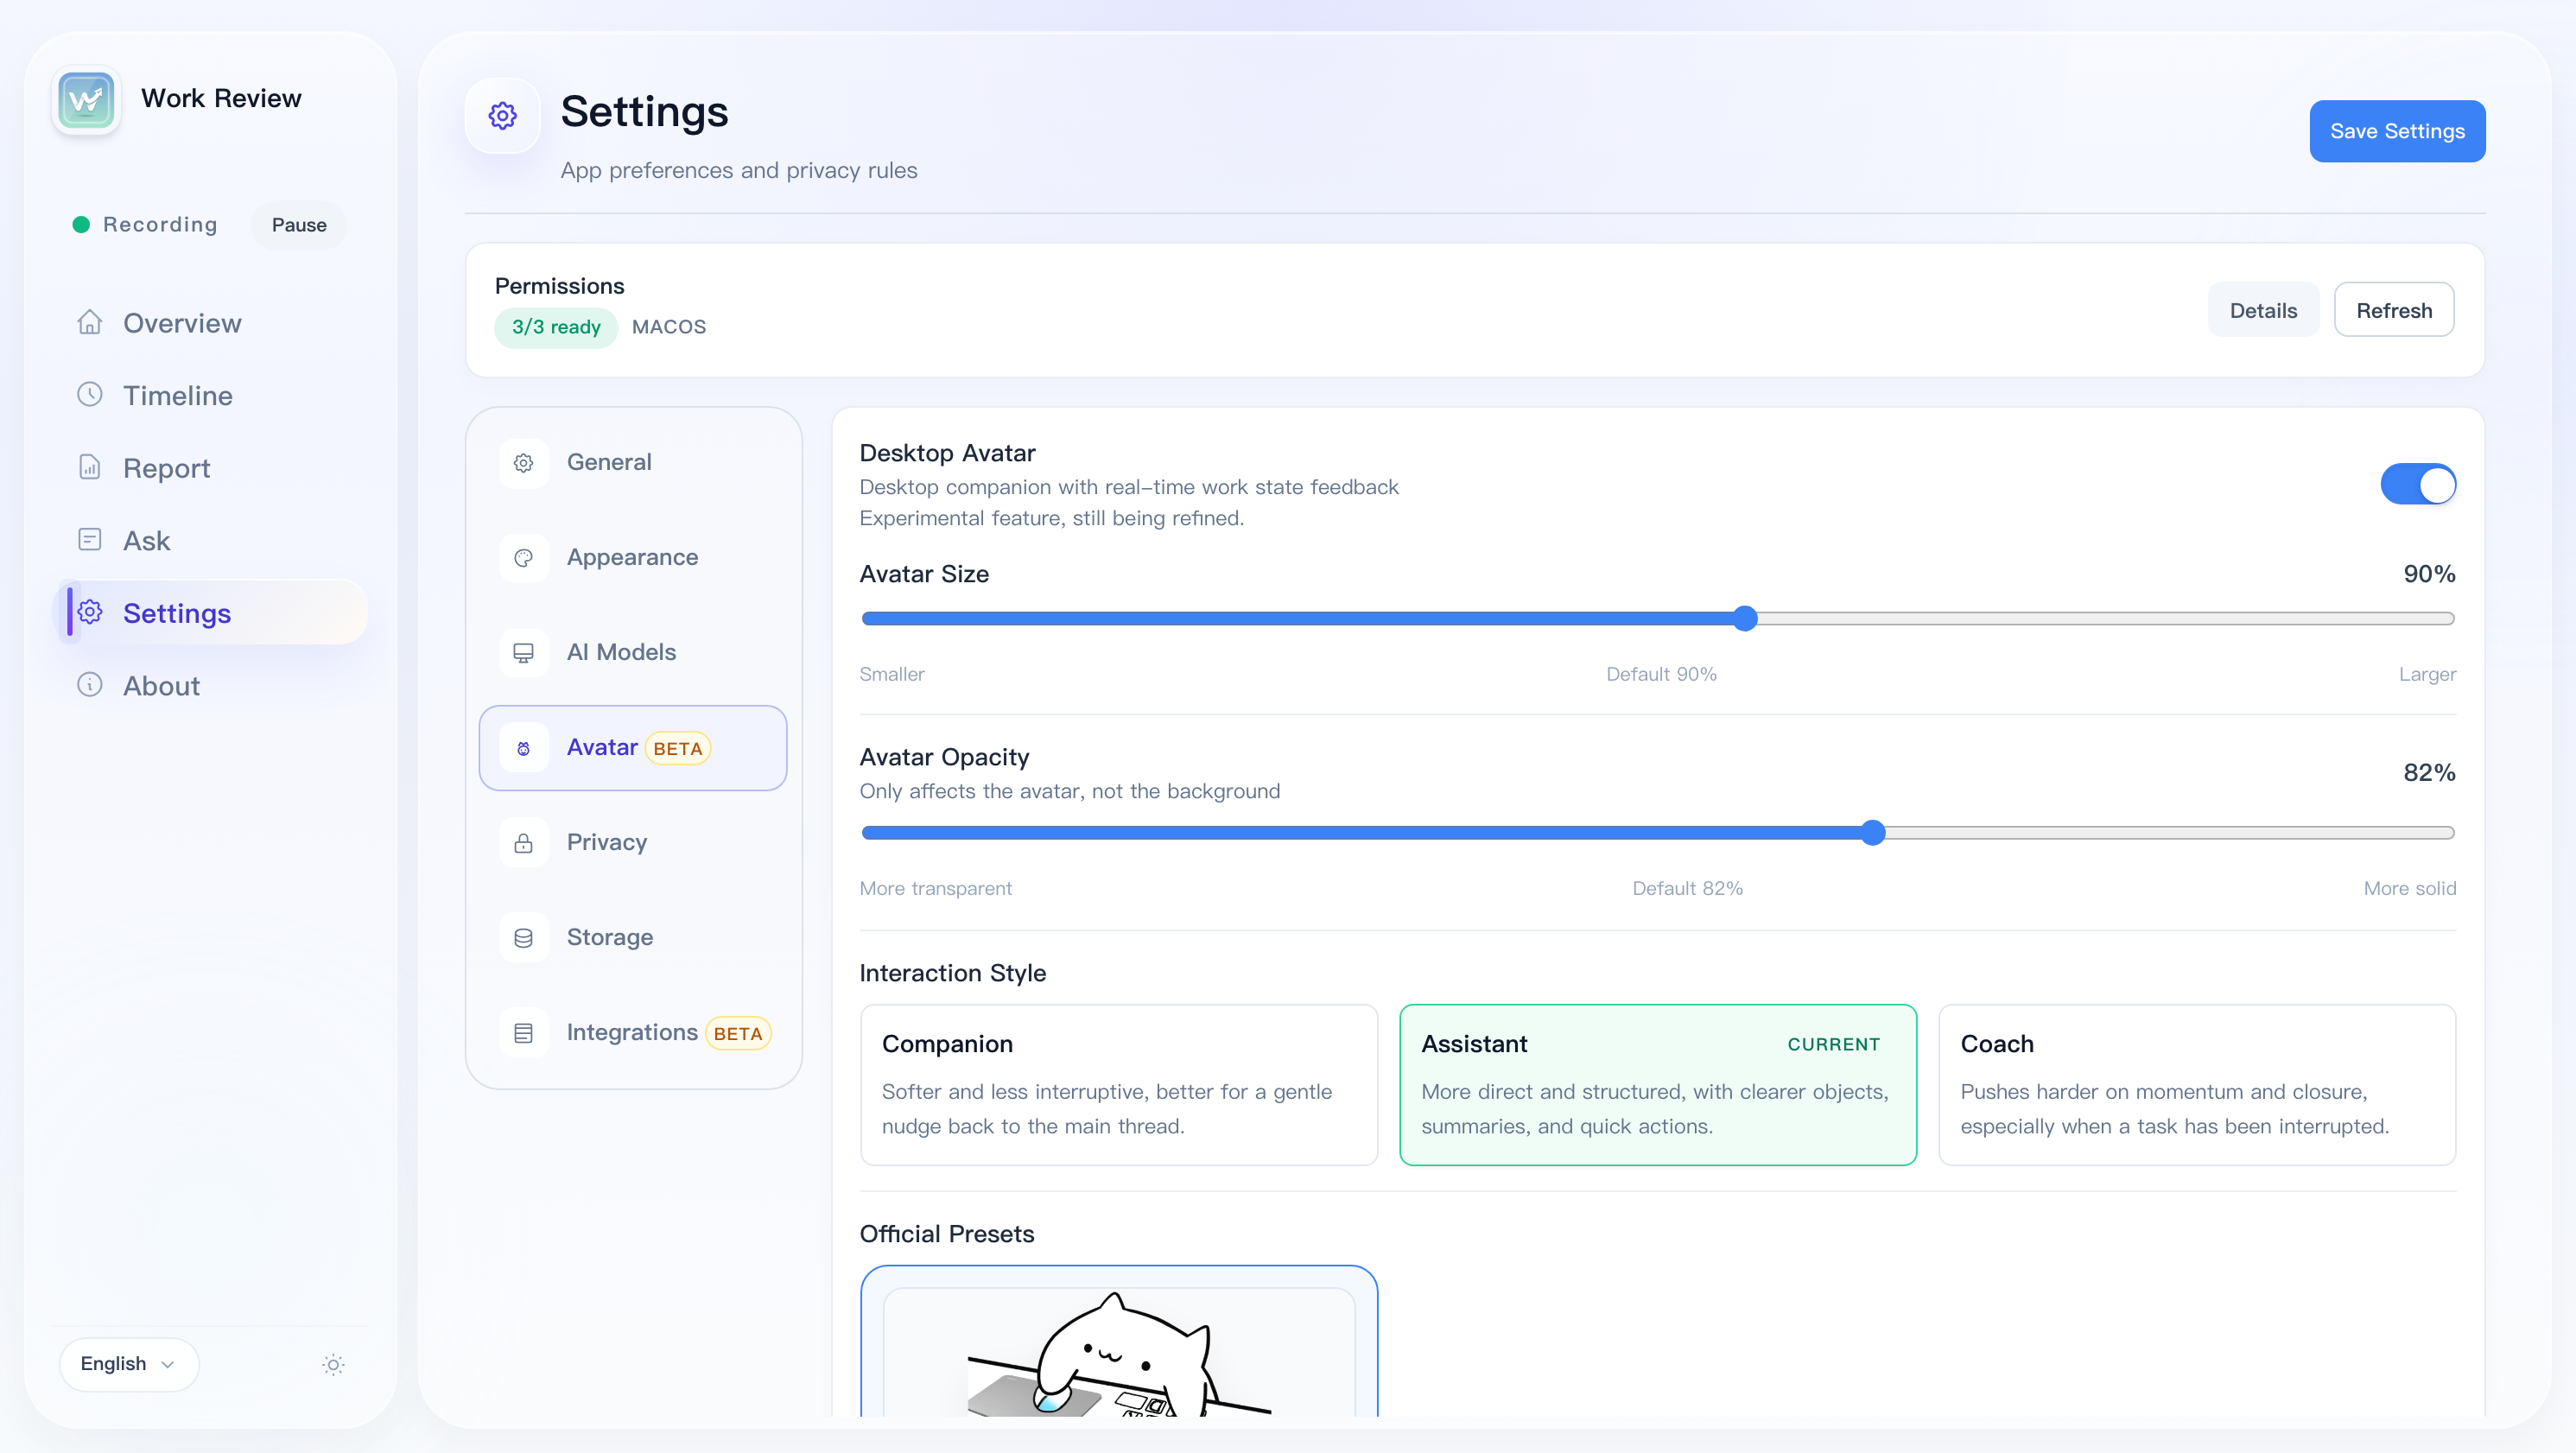
Task: Navigate to the Ask page
Action: (210, 541)
